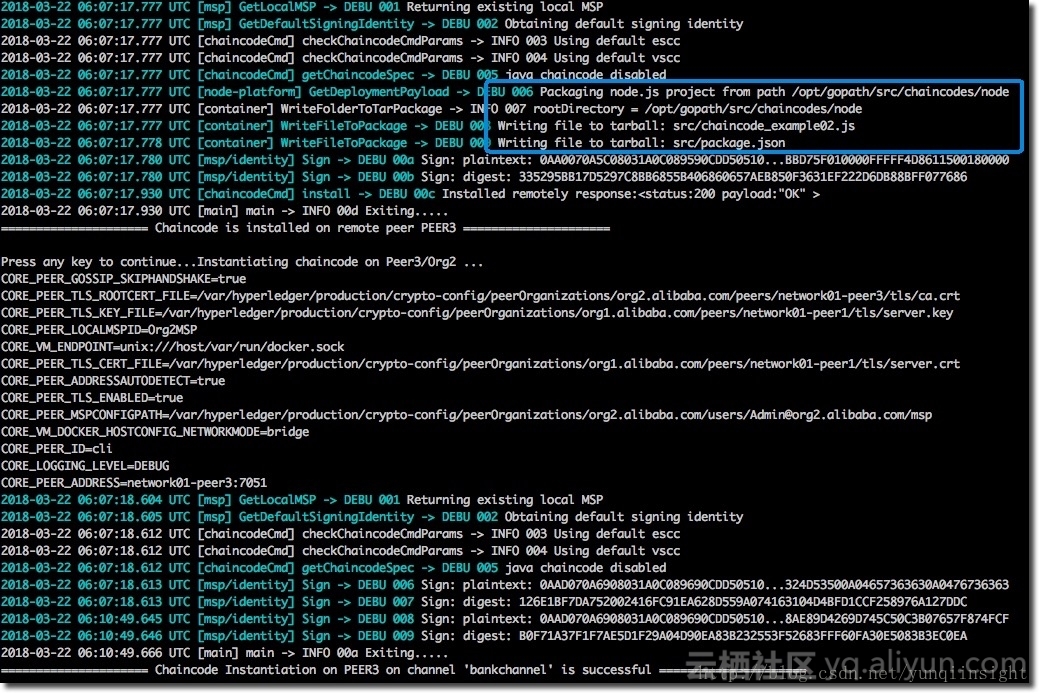Select the CORE_PEER_TLS_KEY_FILE line
Viewport: 1039px width, 693px height.
477,313
